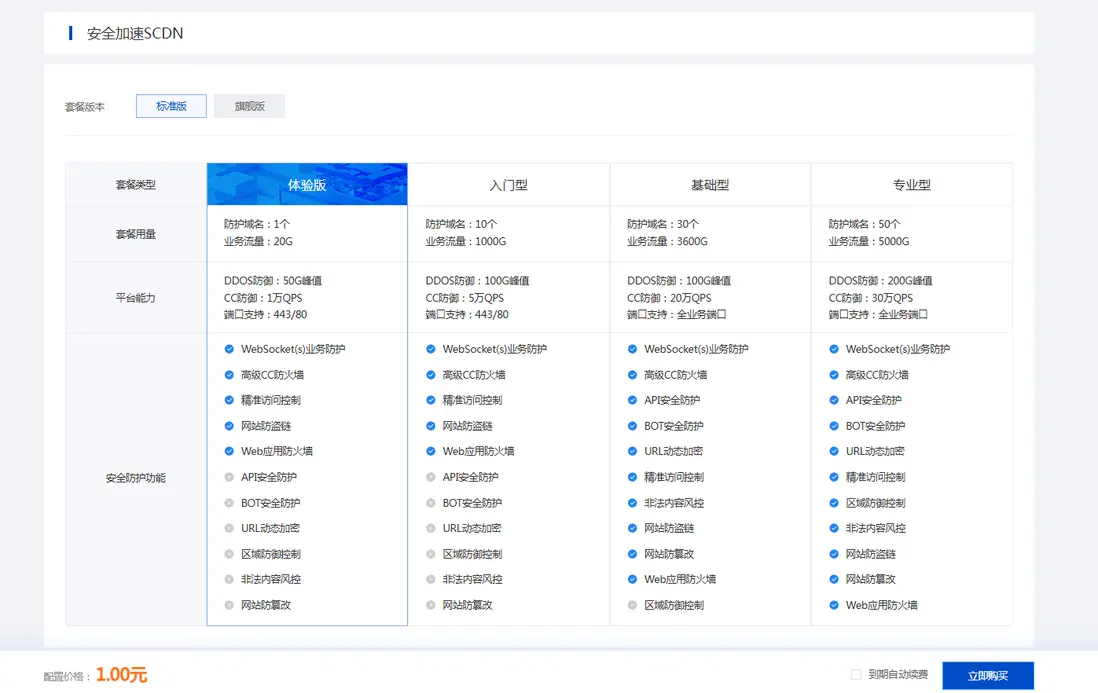Click 高级CC防火墙 text in the 基础型 column
This screenshot has height=693, width=1098.
tap(676, 374)
